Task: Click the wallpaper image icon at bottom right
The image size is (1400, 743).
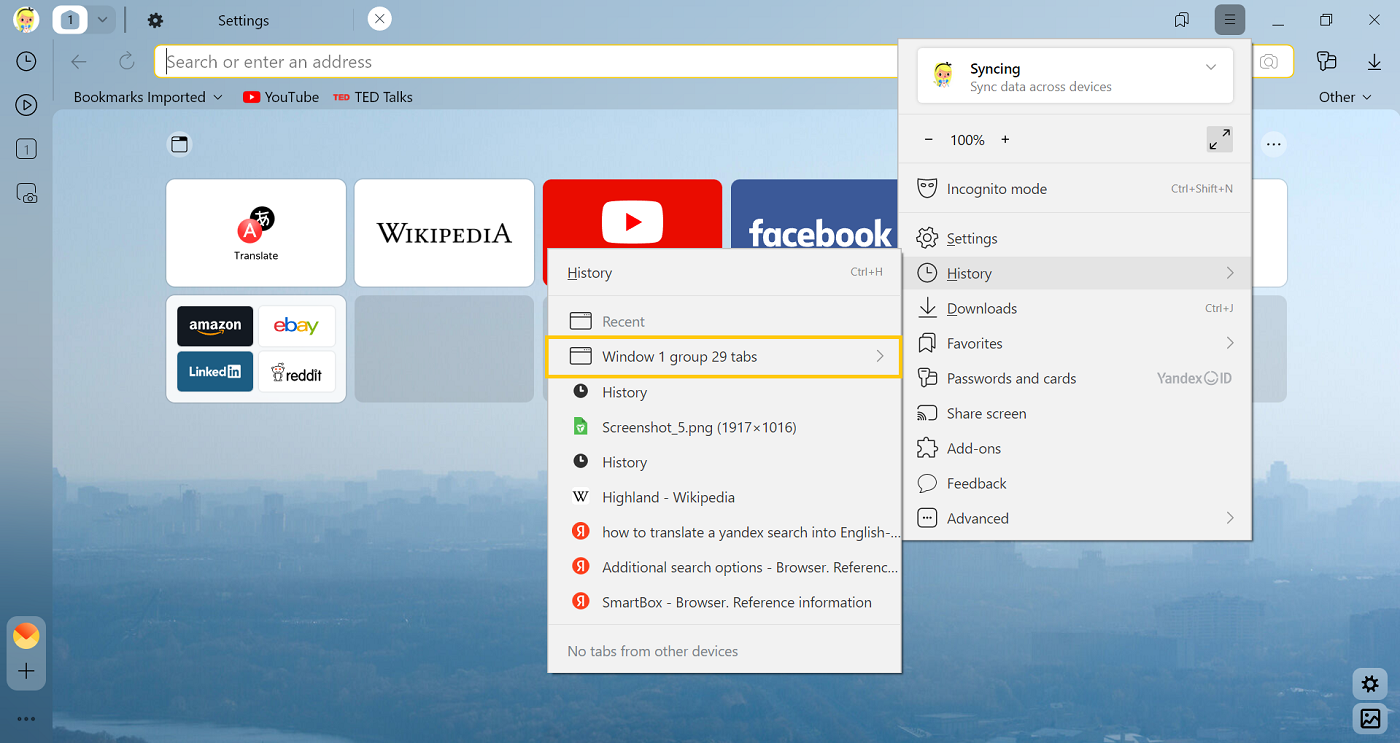Action: click(1371, 719)
